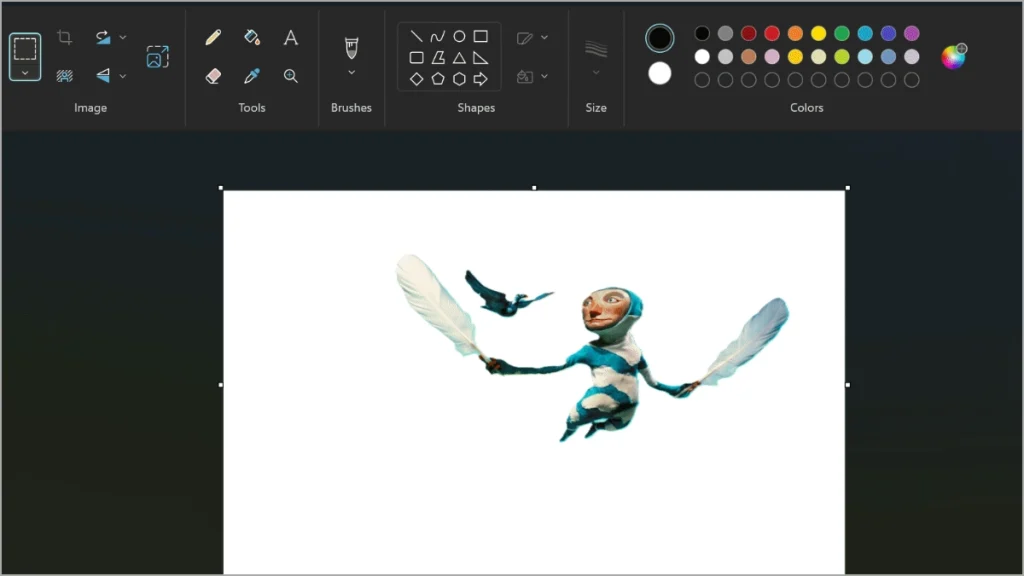Select the Brushes tool icon
This screenshot has height=576, width=1024.
pos(351,48)
